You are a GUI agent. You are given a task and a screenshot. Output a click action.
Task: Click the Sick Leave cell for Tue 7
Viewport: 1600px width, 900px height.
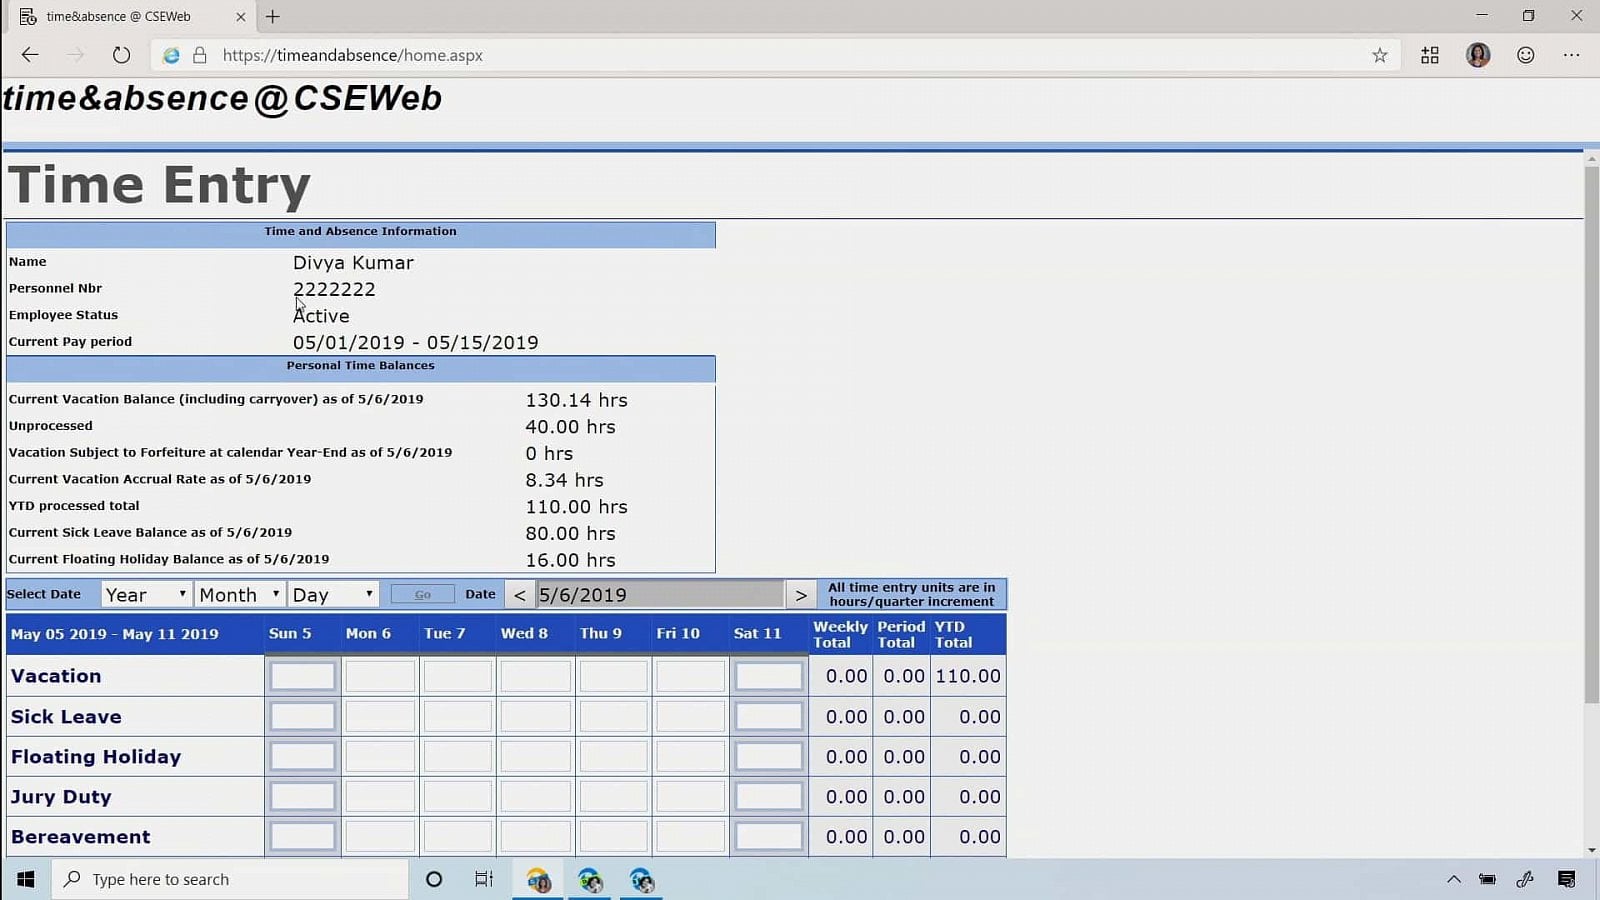click(458, 716)
